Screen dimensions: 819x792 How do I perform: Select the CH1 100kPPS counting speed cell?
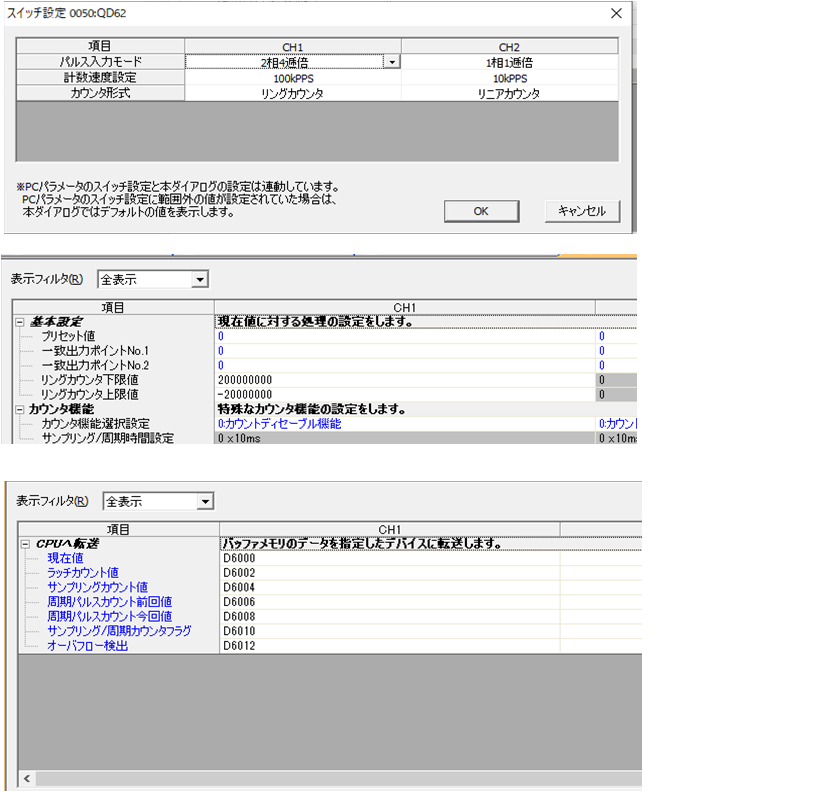(293, 78)
